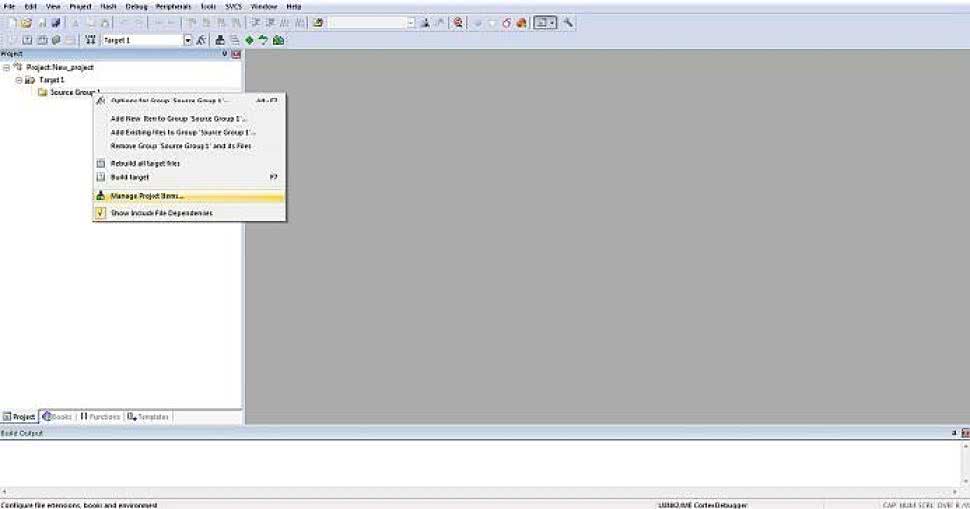The width and height of the screenshot is (970, 509).
Task: Select Rebuild all target files
Action: point(145,163)
